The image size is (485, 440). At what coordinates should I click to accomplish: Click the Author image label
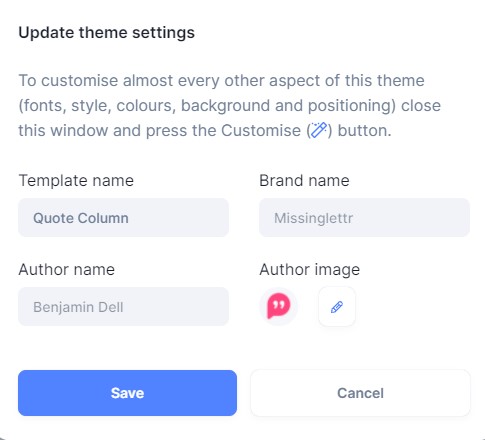pos(310,269)
